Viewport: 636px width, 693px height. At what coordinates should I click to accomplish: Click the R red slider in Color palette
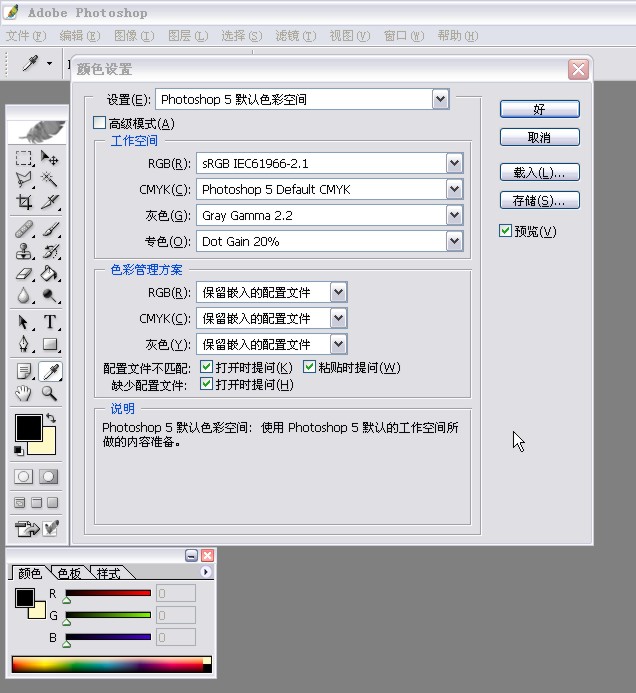point(108,593)
